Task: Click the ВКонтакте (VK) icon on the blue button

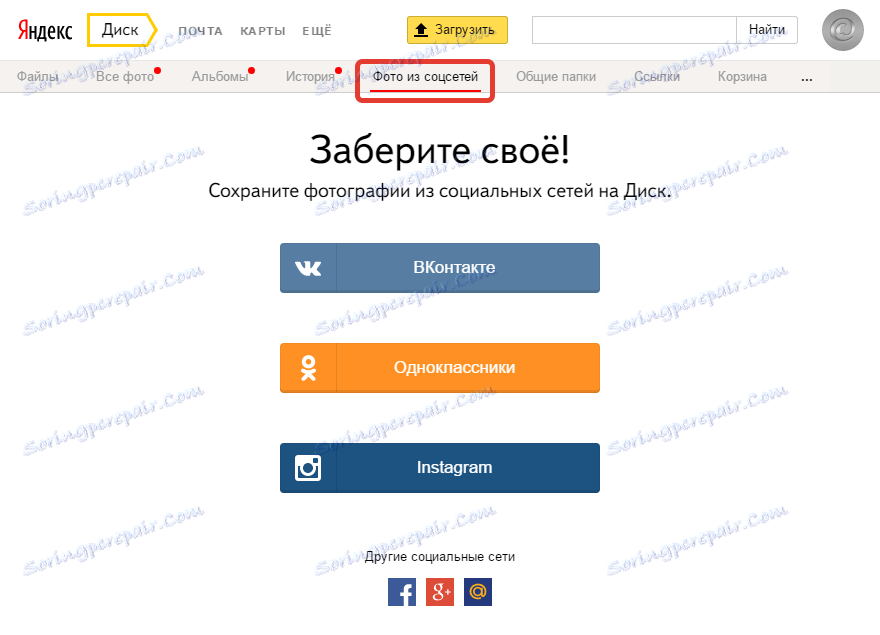Action: pos(308,268)
